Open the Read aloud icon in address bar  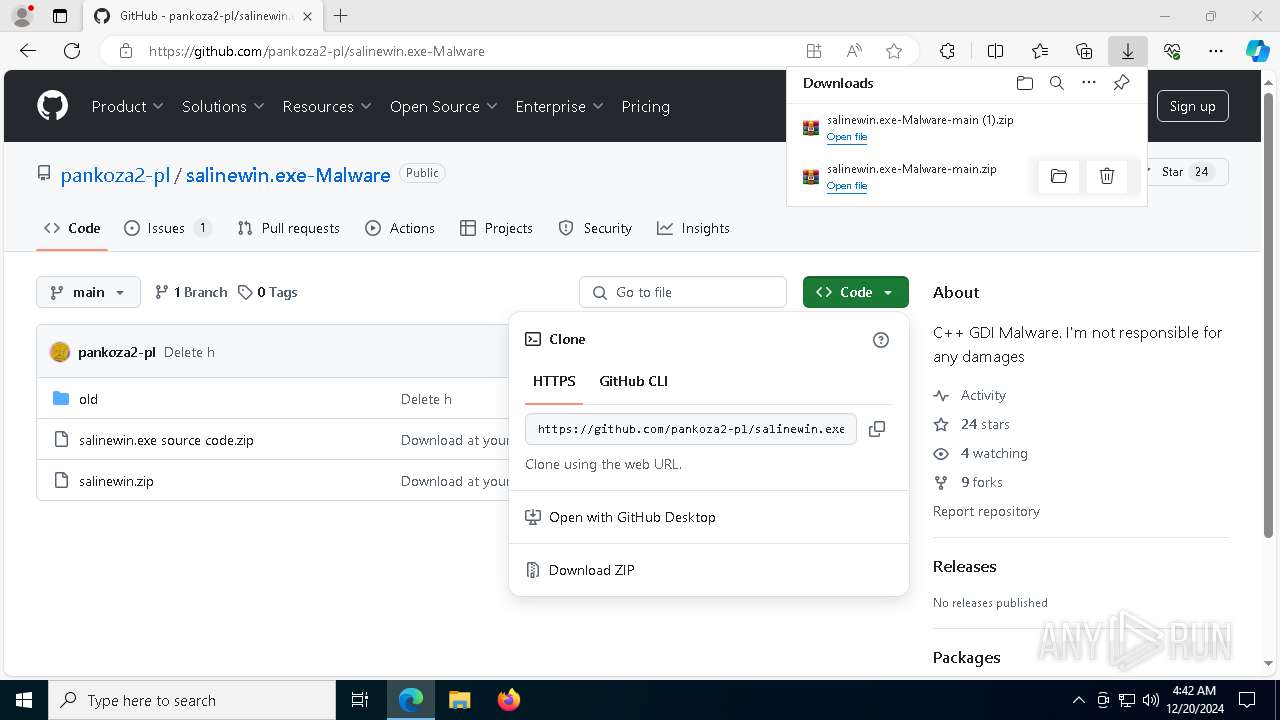[x=854, y=51]
